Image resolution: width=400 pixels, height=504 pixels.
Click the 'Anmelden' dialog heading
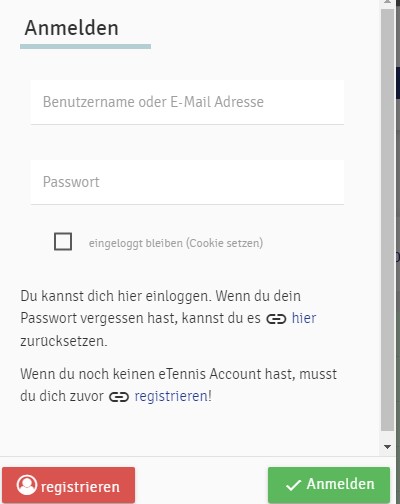(71, 28)
